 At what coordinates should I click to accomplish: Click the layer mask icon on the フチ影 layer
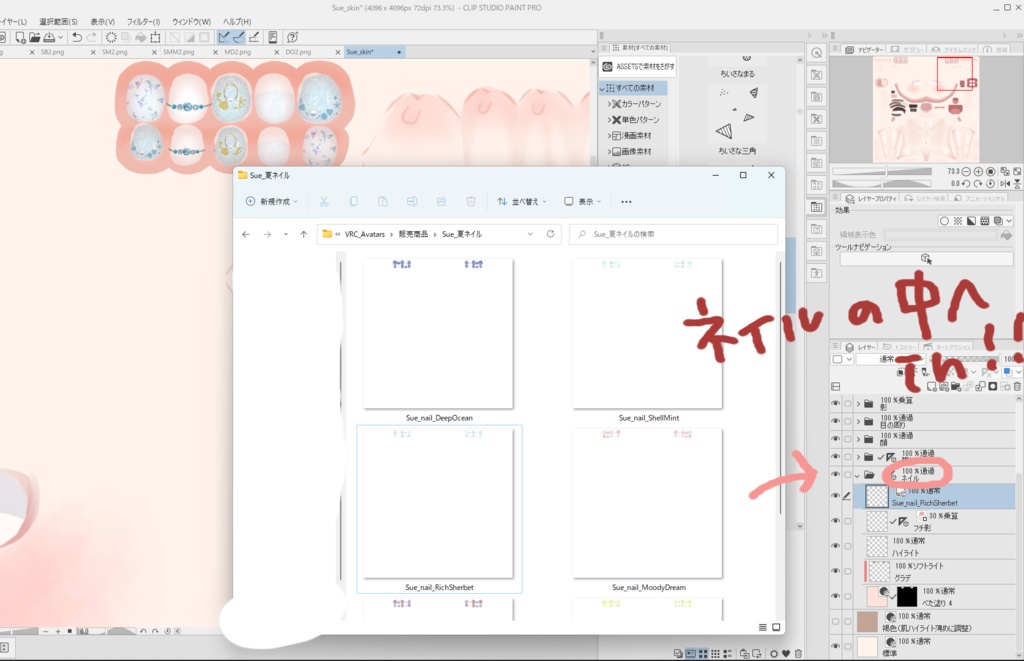[x=904, y=522]
